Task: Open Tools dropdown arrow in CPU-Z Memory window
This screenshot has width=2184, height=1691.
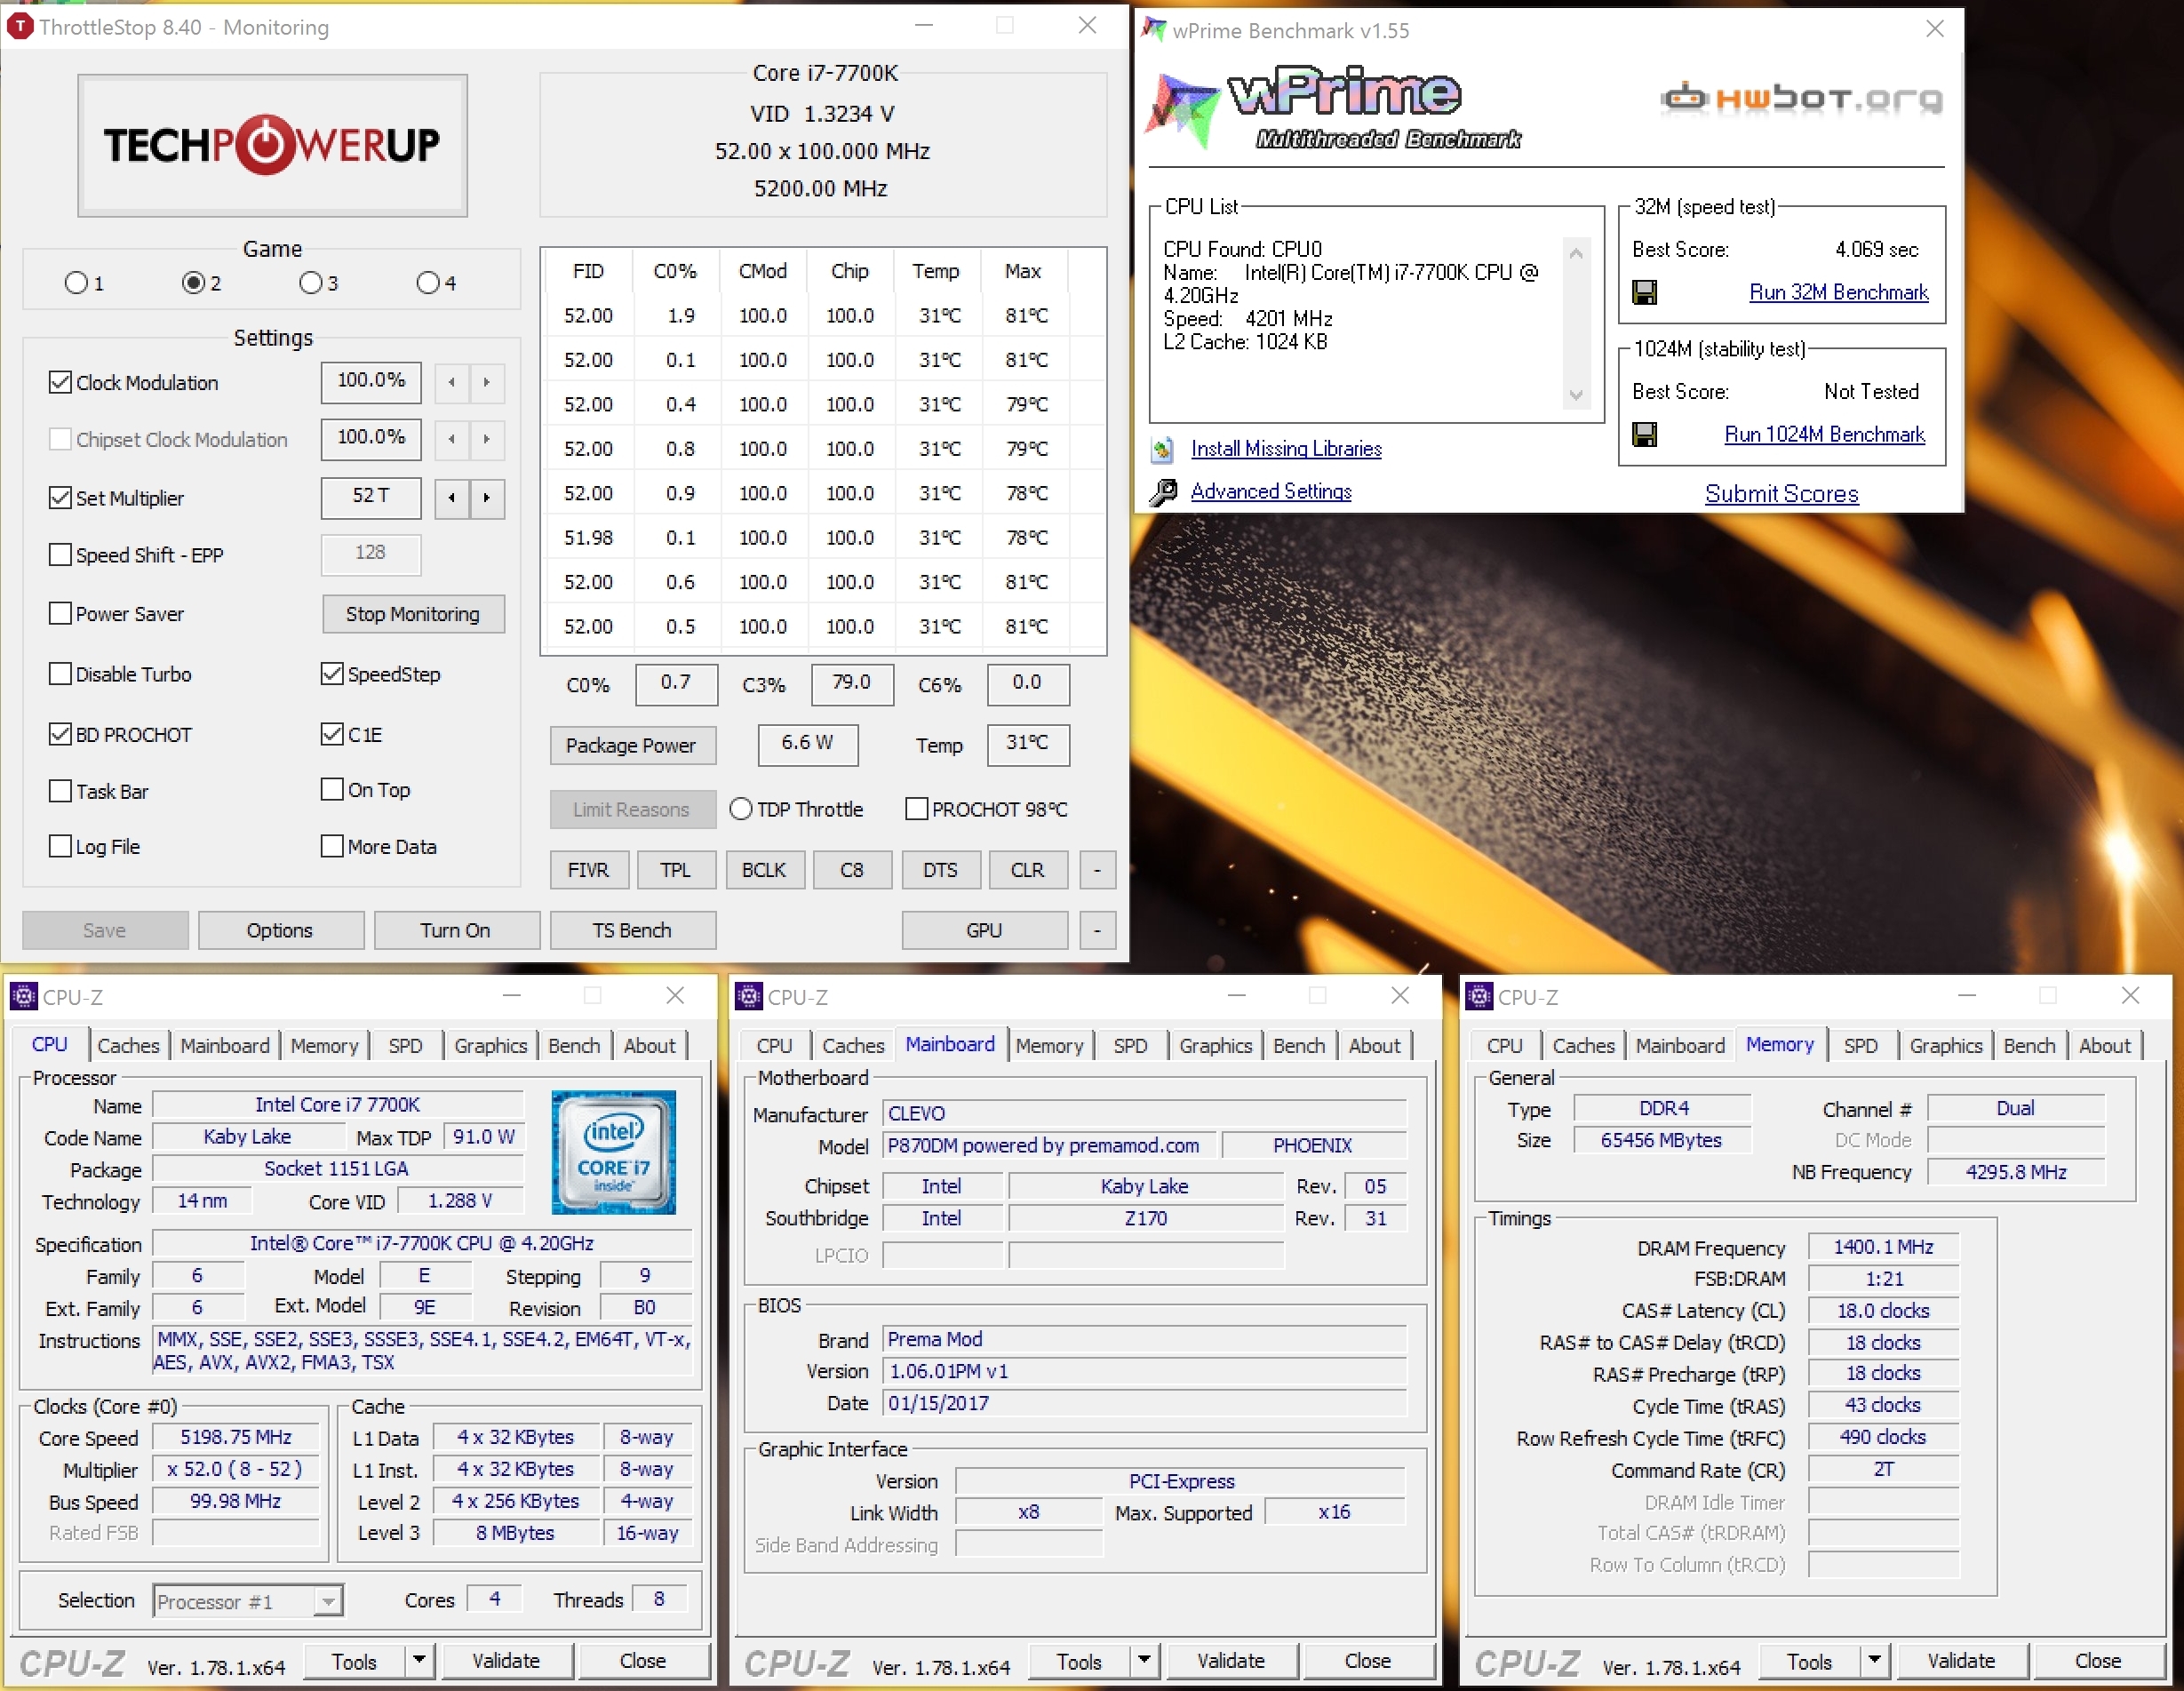Action: [1874, 1660]
